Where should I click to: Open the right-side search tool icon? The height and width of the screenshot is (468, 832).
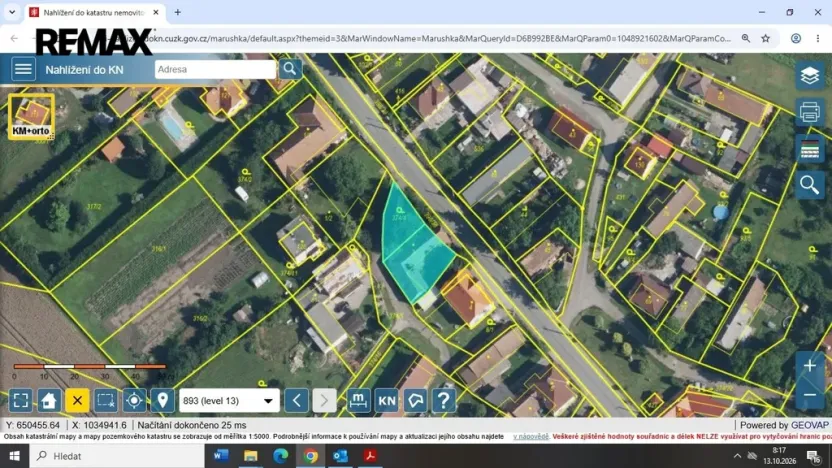[x=809, y=185]
